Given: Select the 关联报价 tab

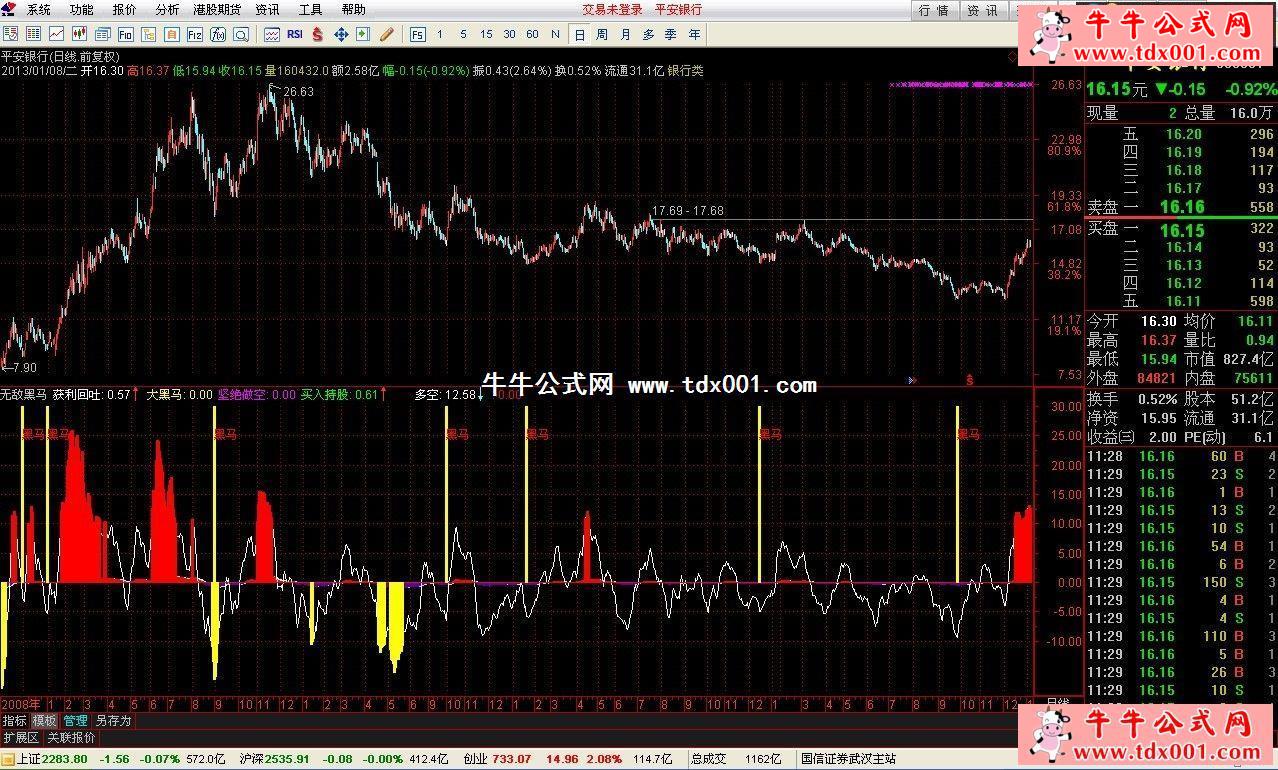Looking at the screenshot, I should [71, 738].
